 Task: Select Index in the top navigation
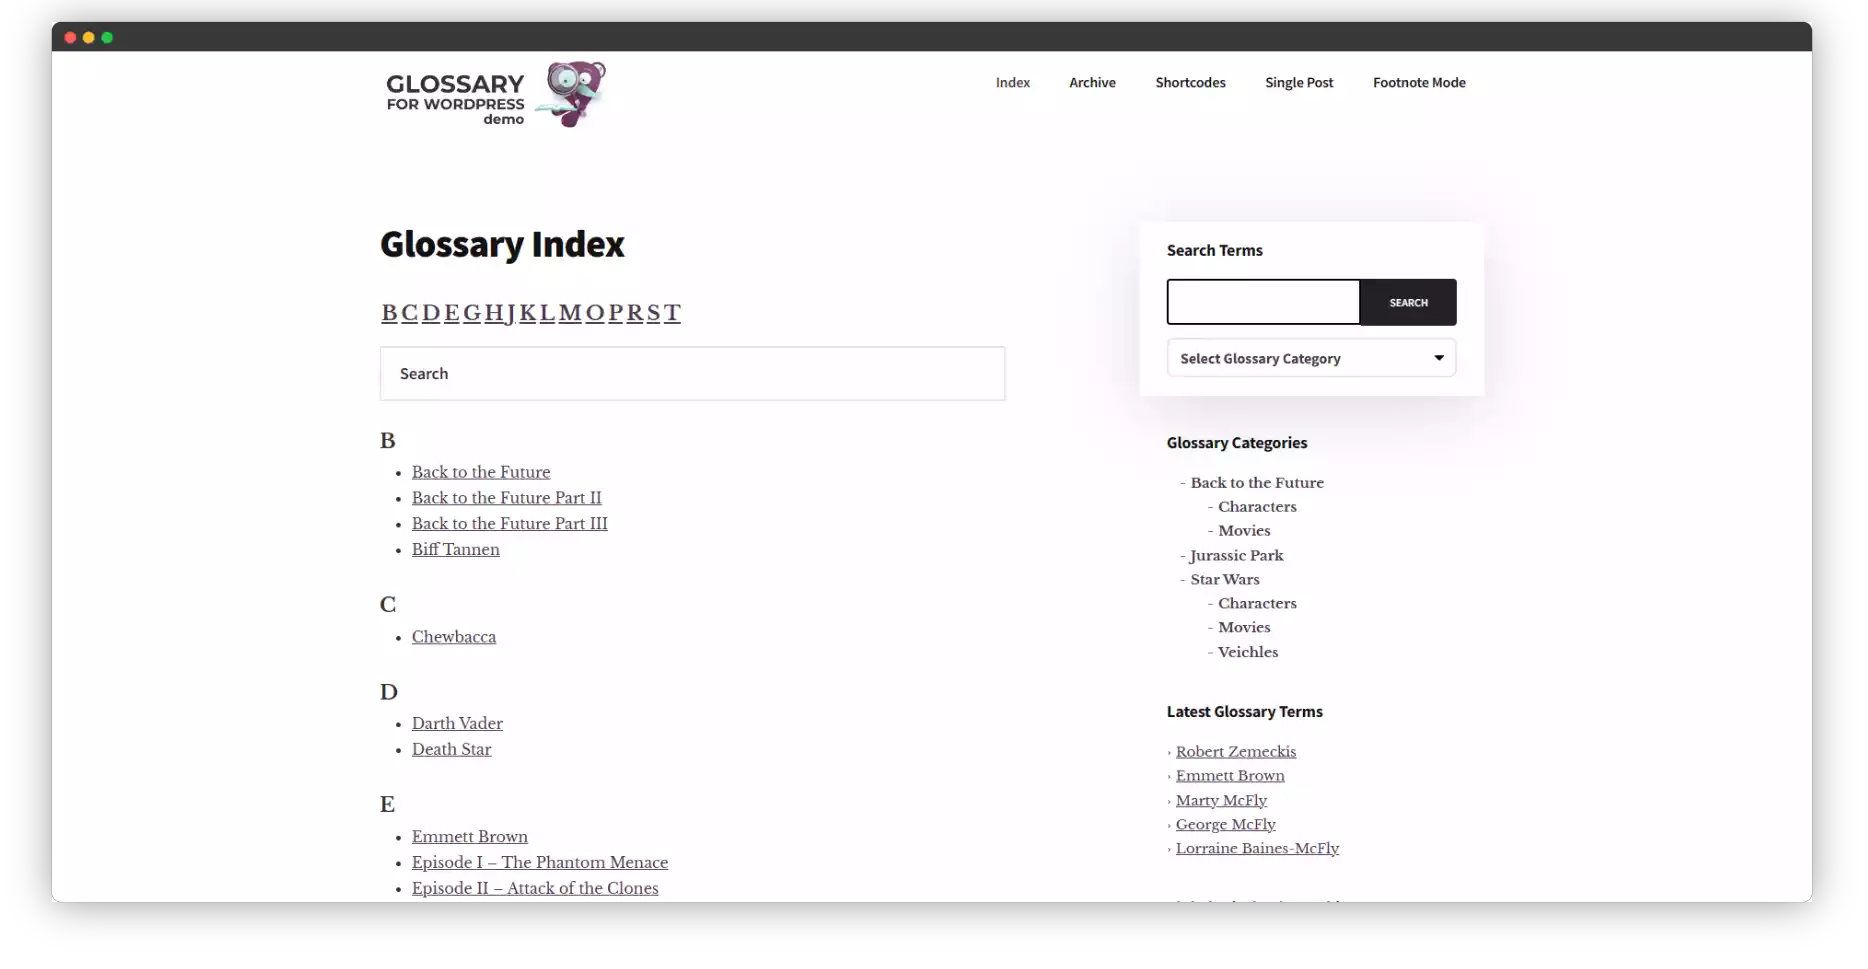pyautogui.click(x=1012, y=82)
